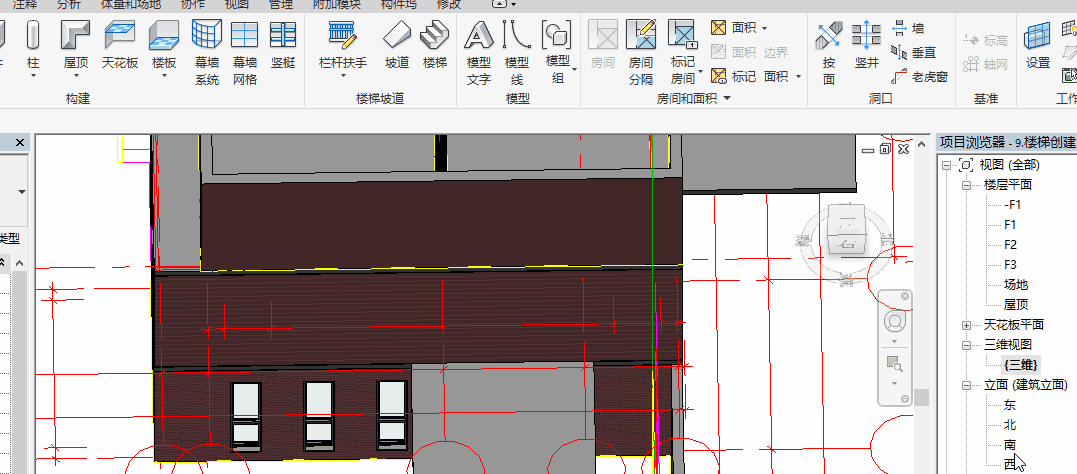
Task: Open the 南 elevation view
Action: click(1010, 444)
